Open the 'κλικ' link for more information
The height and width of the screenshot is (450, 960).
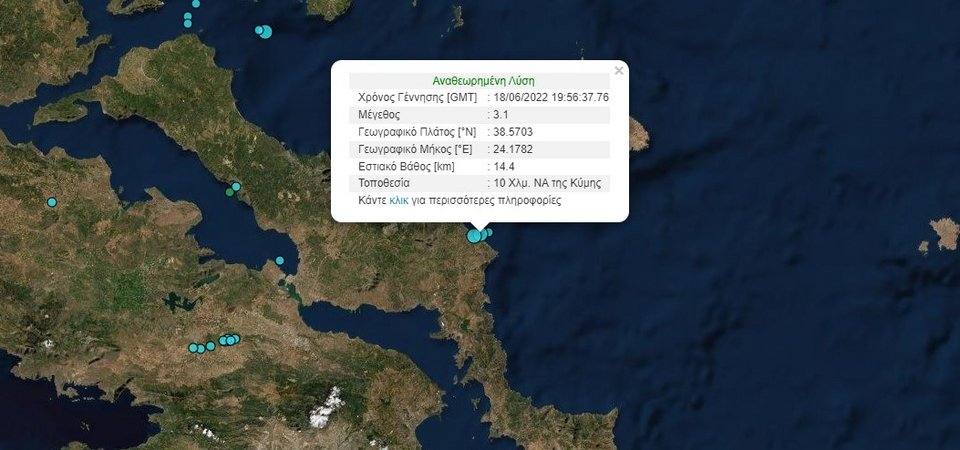[x=399, y=200]
